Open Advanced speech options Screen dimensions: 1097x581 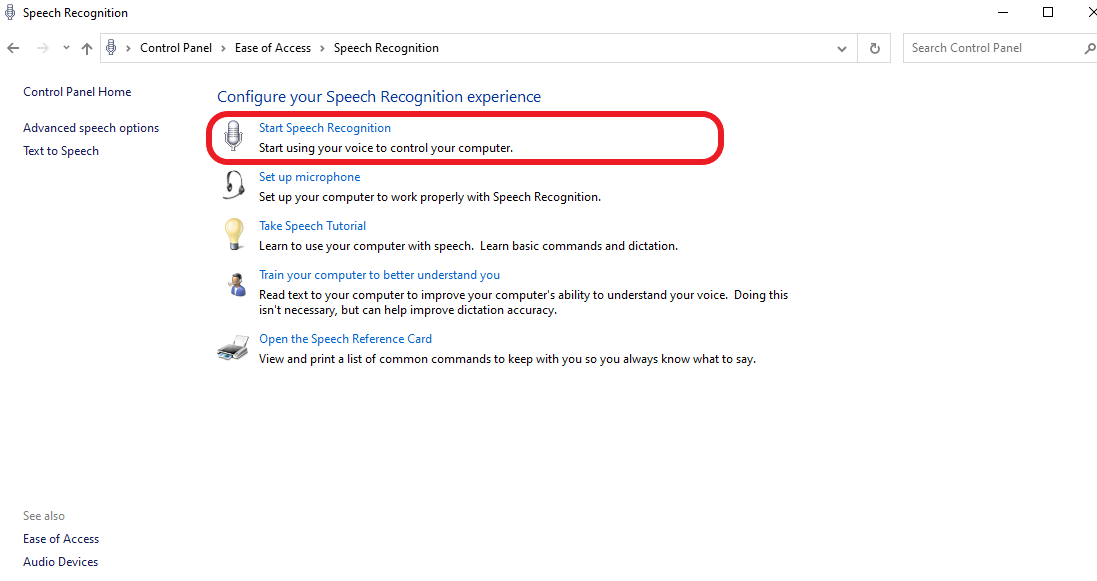(91, 128)
